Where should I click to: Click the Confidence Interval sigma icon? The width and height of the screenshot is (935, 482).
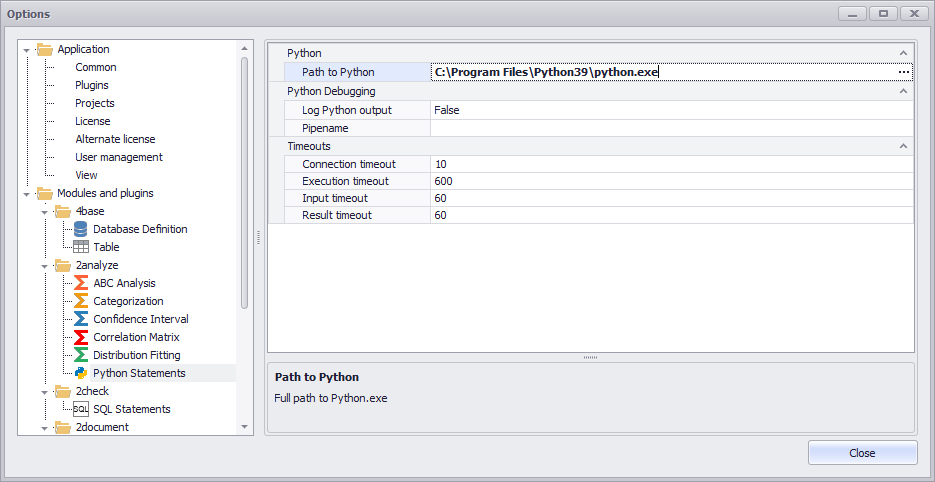point(81,319)
